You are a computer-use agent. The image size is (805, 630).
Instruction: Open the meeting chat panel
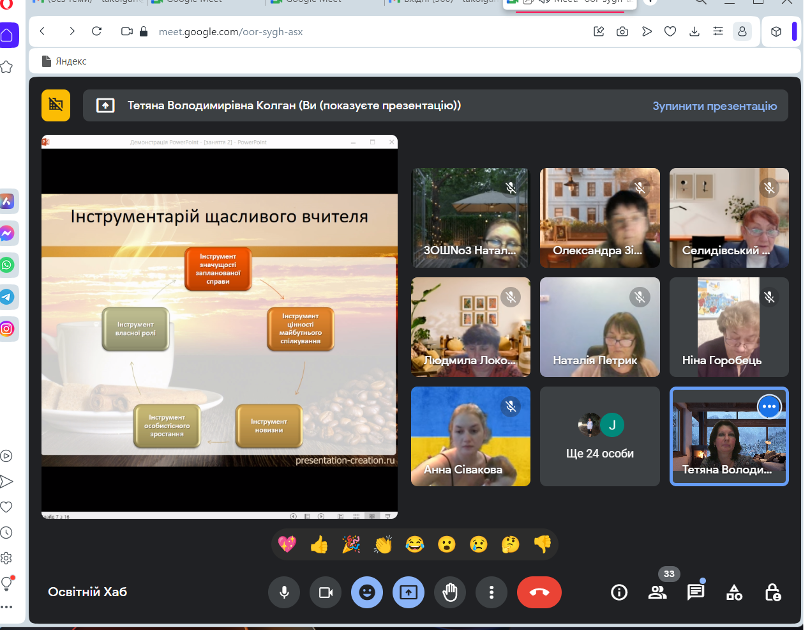pos(696,593)
